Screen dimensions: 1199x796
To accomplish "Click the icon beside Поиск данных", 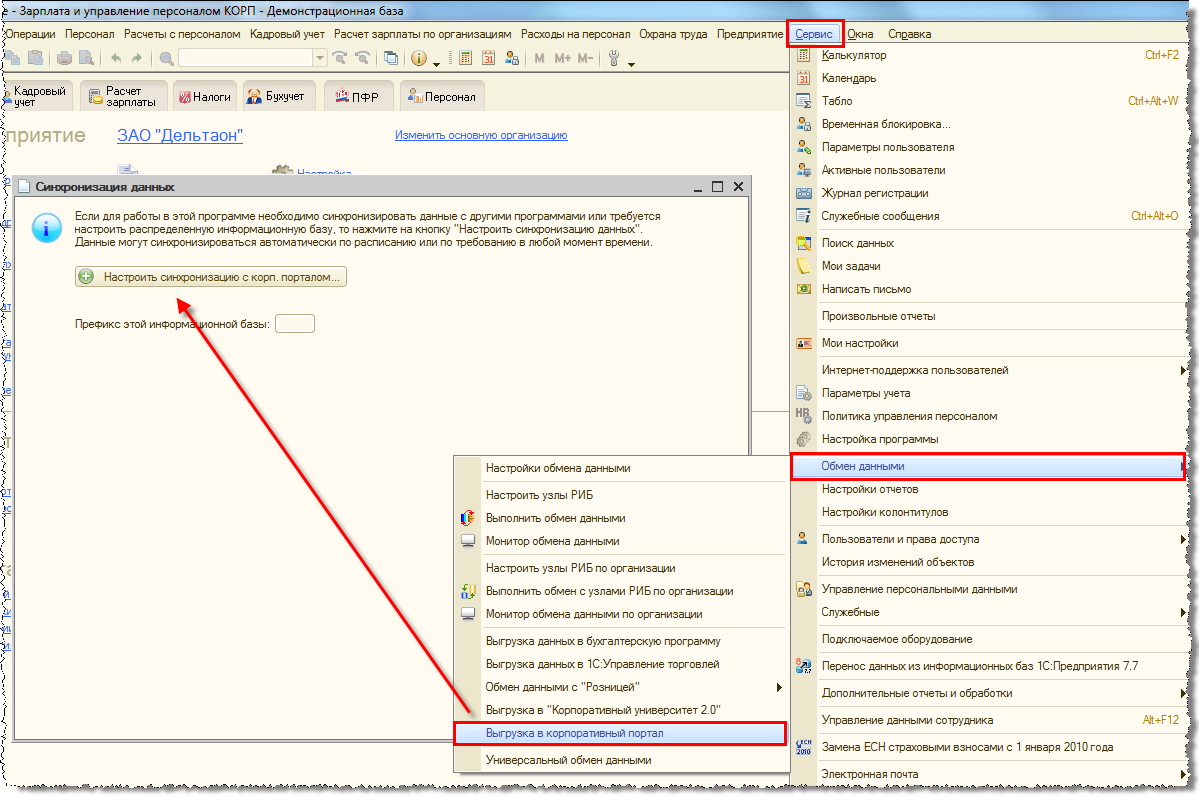I will point(804,243).
